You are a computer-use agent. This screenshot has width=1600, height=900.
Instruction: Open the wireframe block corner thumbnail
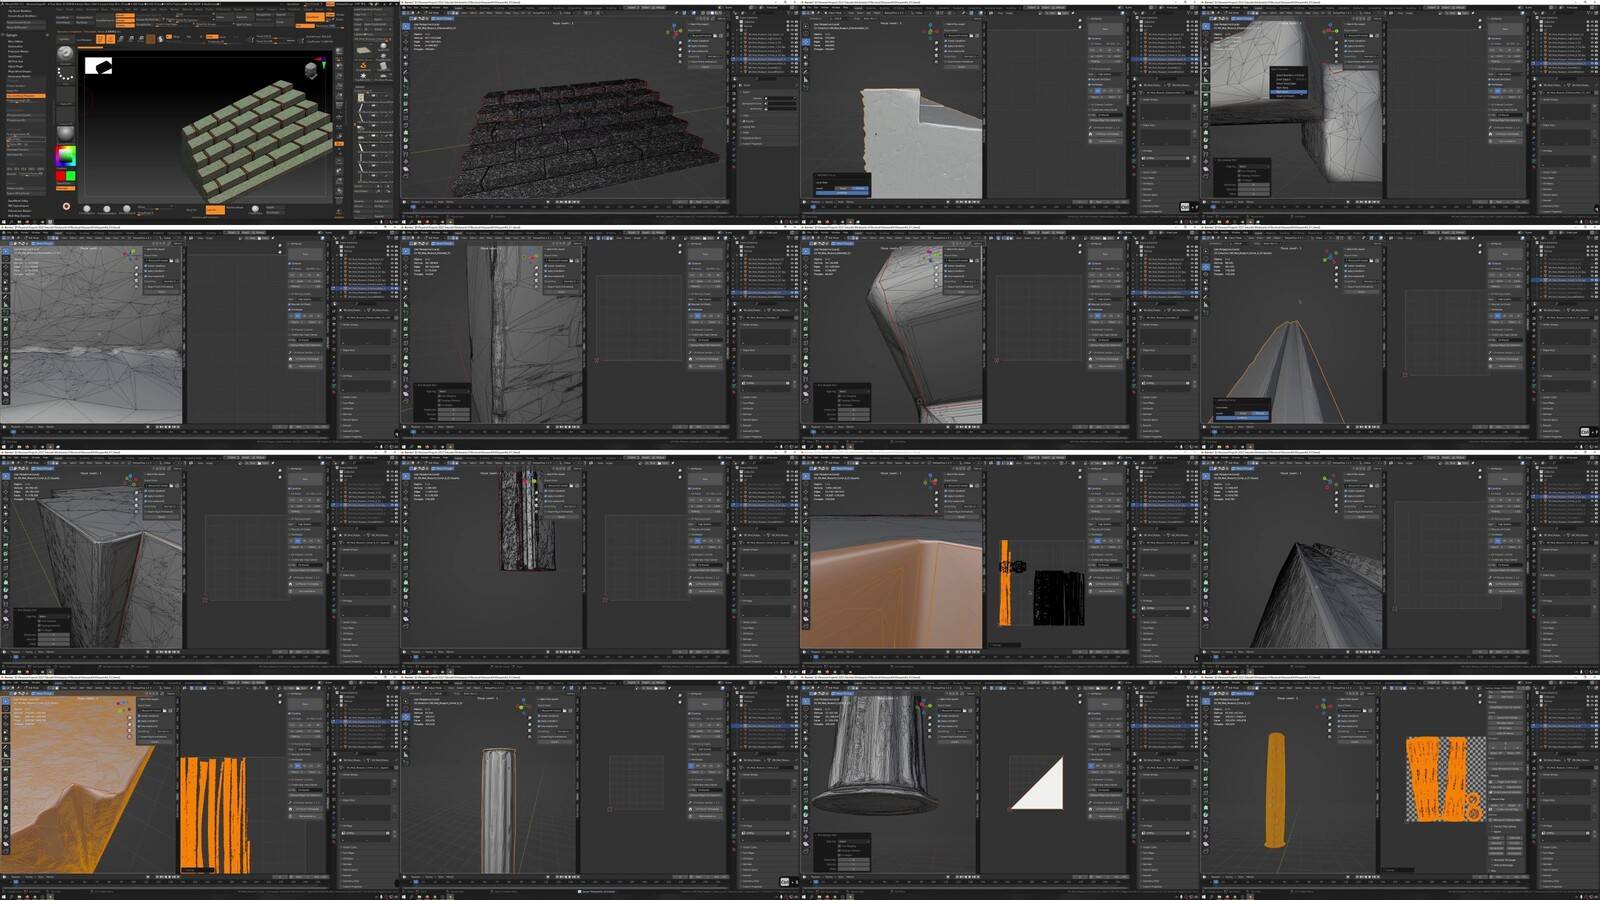coord(200,561)
